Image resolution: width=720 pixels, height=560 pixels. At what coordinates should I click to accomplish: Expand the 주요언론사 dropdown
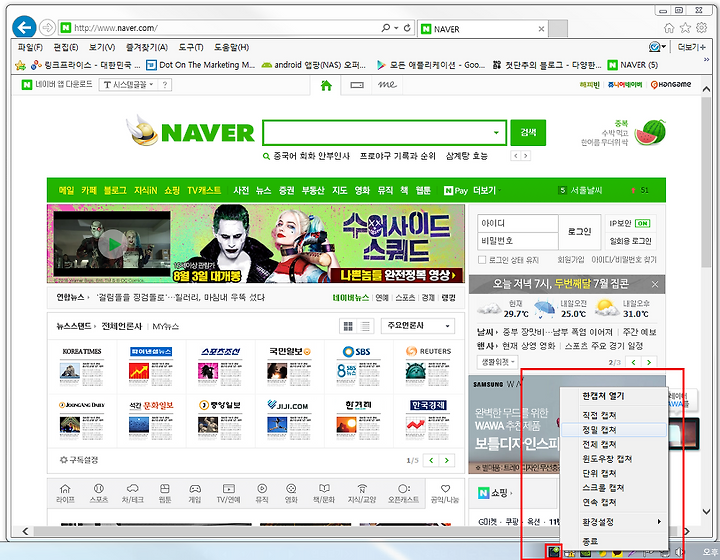(418, 326)
